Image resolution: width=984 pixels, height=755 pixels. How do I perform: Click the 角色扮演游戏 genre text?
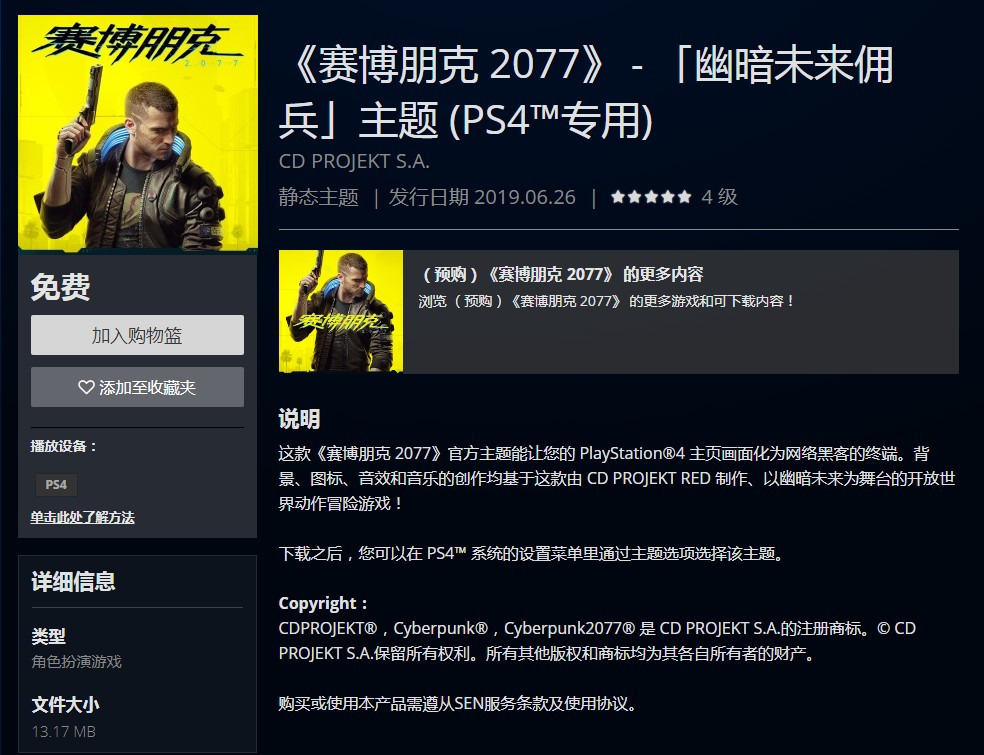pos(77,661)
